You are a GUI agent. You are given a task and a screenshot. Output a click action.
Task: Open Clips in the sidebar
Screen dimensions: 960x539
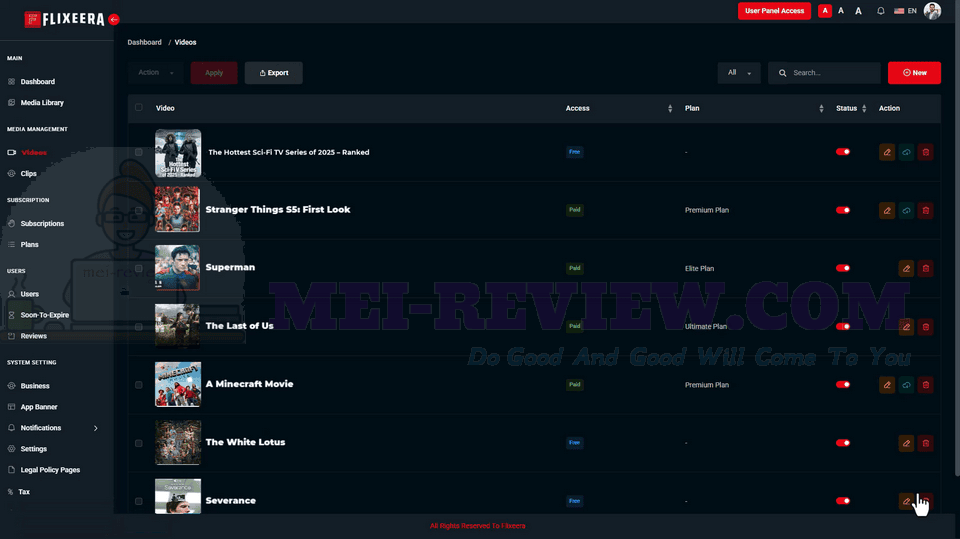28,174
